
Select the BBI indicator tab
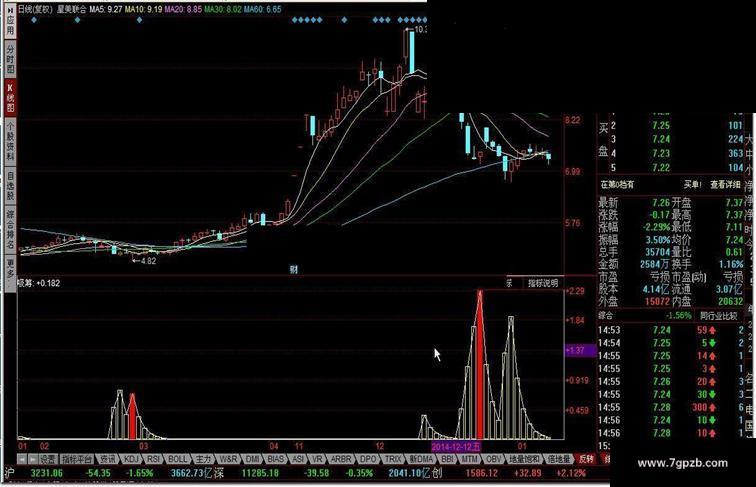(448, 459)
